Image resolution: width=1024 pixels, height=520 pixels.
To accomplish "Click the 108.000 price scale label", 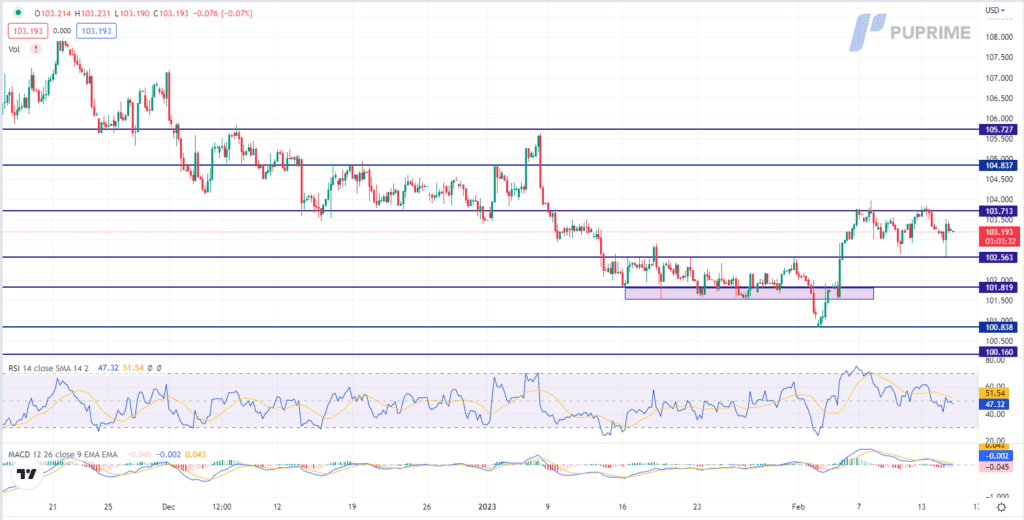I will coord(997,37).
